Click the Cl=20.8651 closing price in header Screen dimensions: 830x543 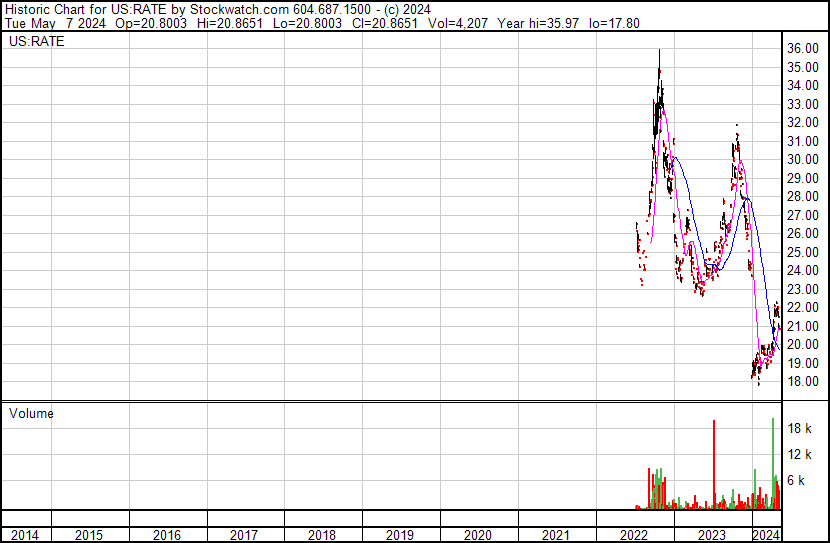(x=384, y=23)
